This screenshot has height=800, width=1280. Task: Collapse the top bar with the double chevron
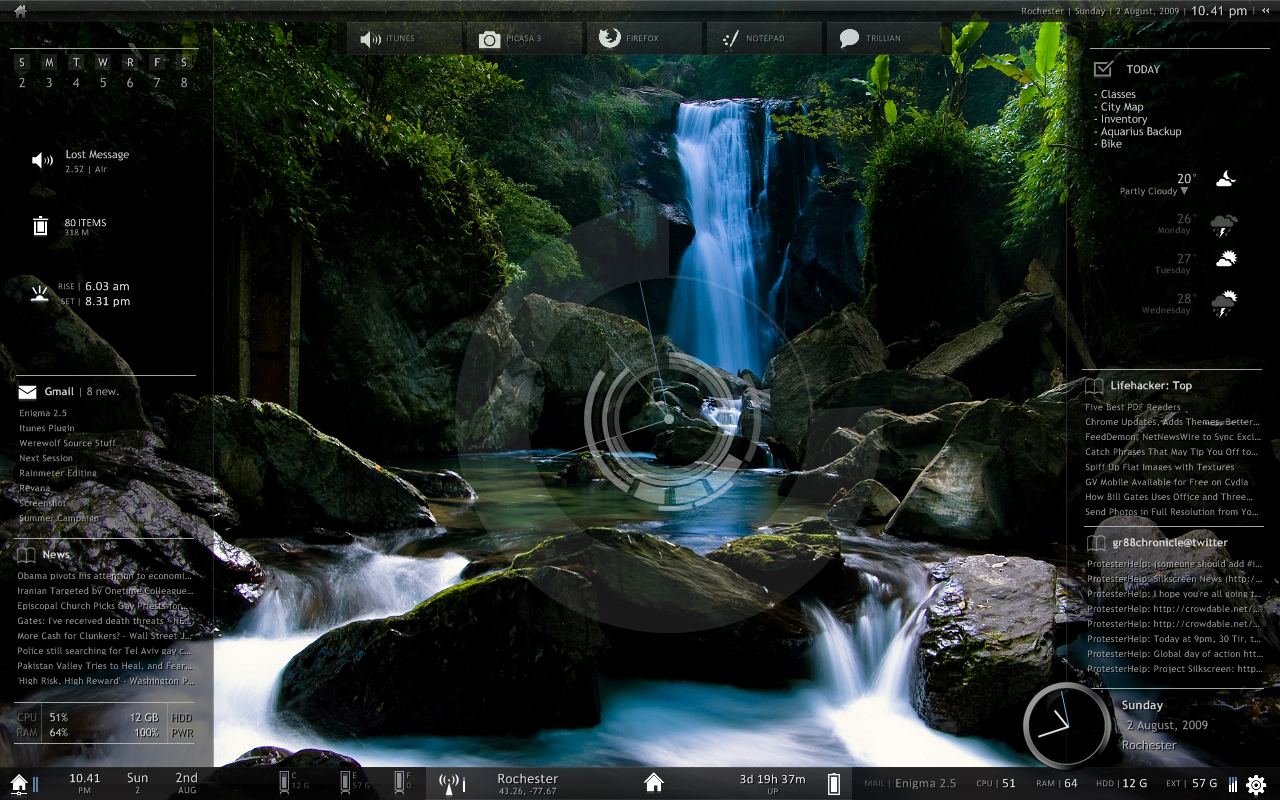pos(1266,11)
